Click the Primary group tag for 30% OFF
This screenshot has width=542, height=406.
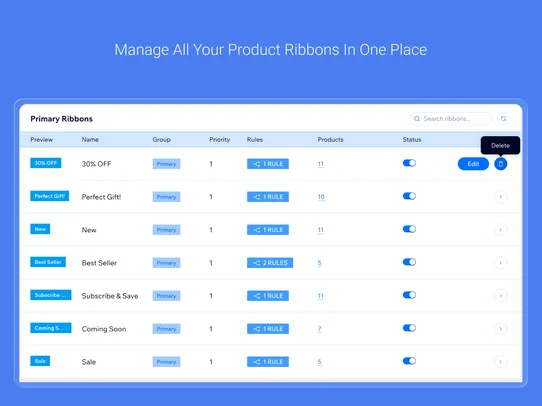click(166, 164)
